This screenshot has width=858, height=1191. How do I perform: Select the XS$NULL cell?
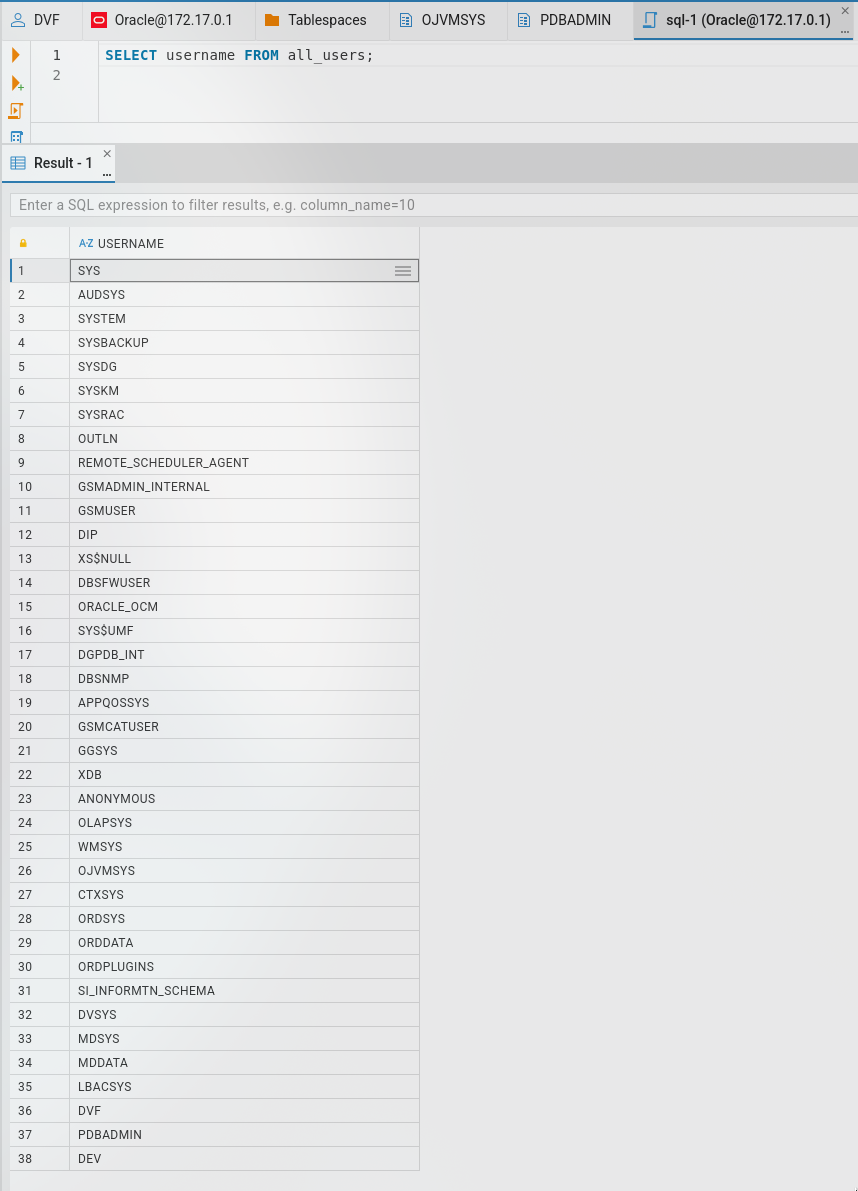tap(244, 558)
